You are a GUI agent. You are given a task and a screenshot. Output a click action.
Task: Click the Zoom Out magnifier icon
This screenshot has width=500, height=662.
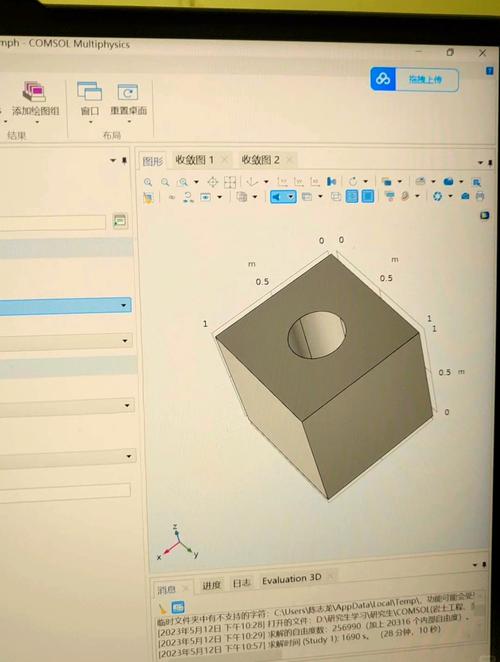coord(165,182)
